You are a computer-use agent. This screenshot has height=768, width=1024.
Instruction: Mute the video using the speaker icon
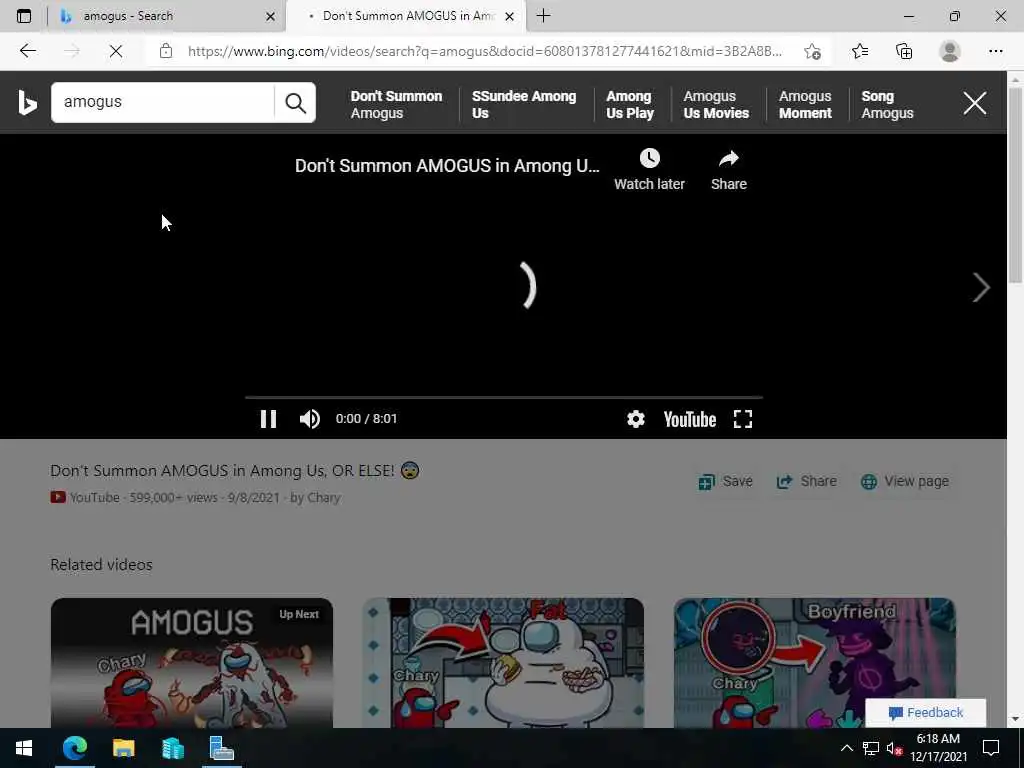[x=310, y=419]
